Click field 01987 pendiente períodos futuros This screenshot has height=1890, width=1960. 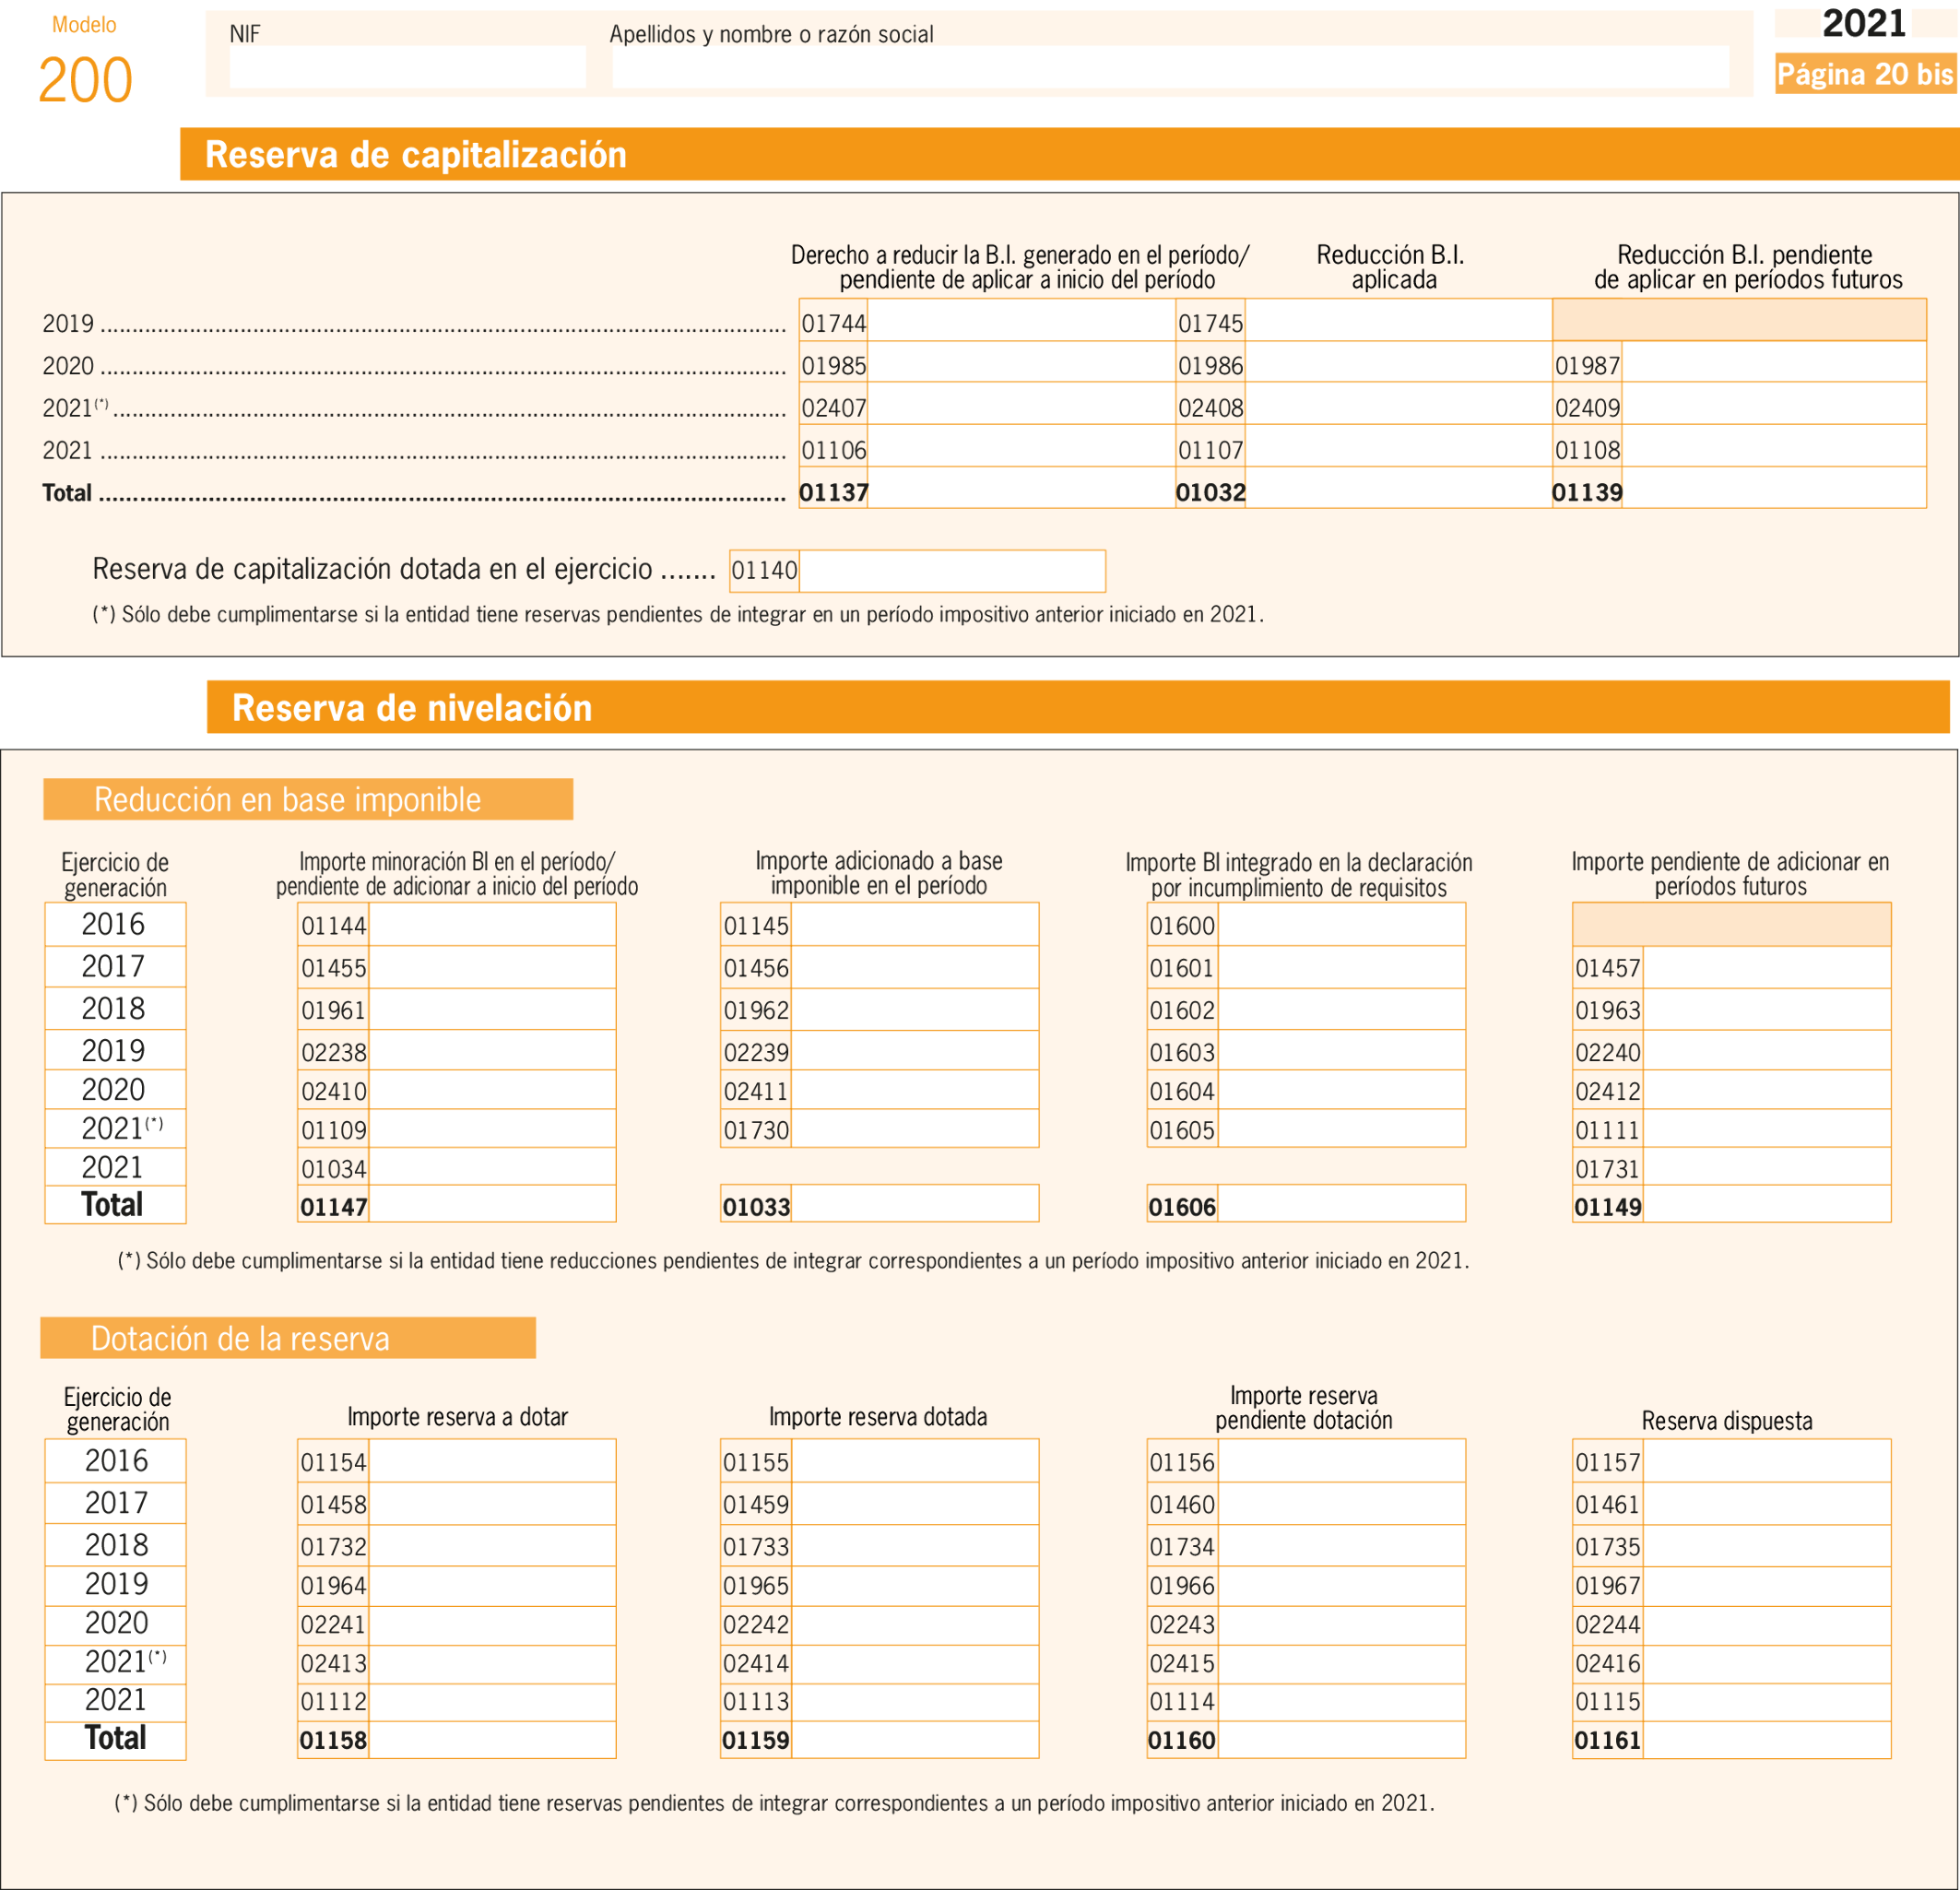tap(1774, 363)
